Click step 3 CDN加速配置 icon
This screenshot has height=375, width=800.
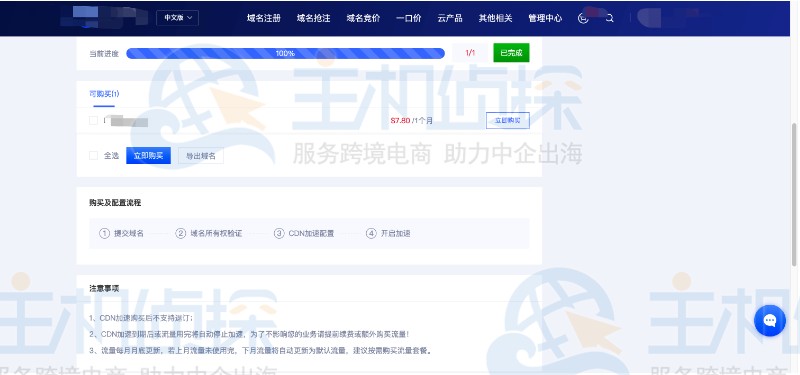pyautogui.click(x=279, y=233)
